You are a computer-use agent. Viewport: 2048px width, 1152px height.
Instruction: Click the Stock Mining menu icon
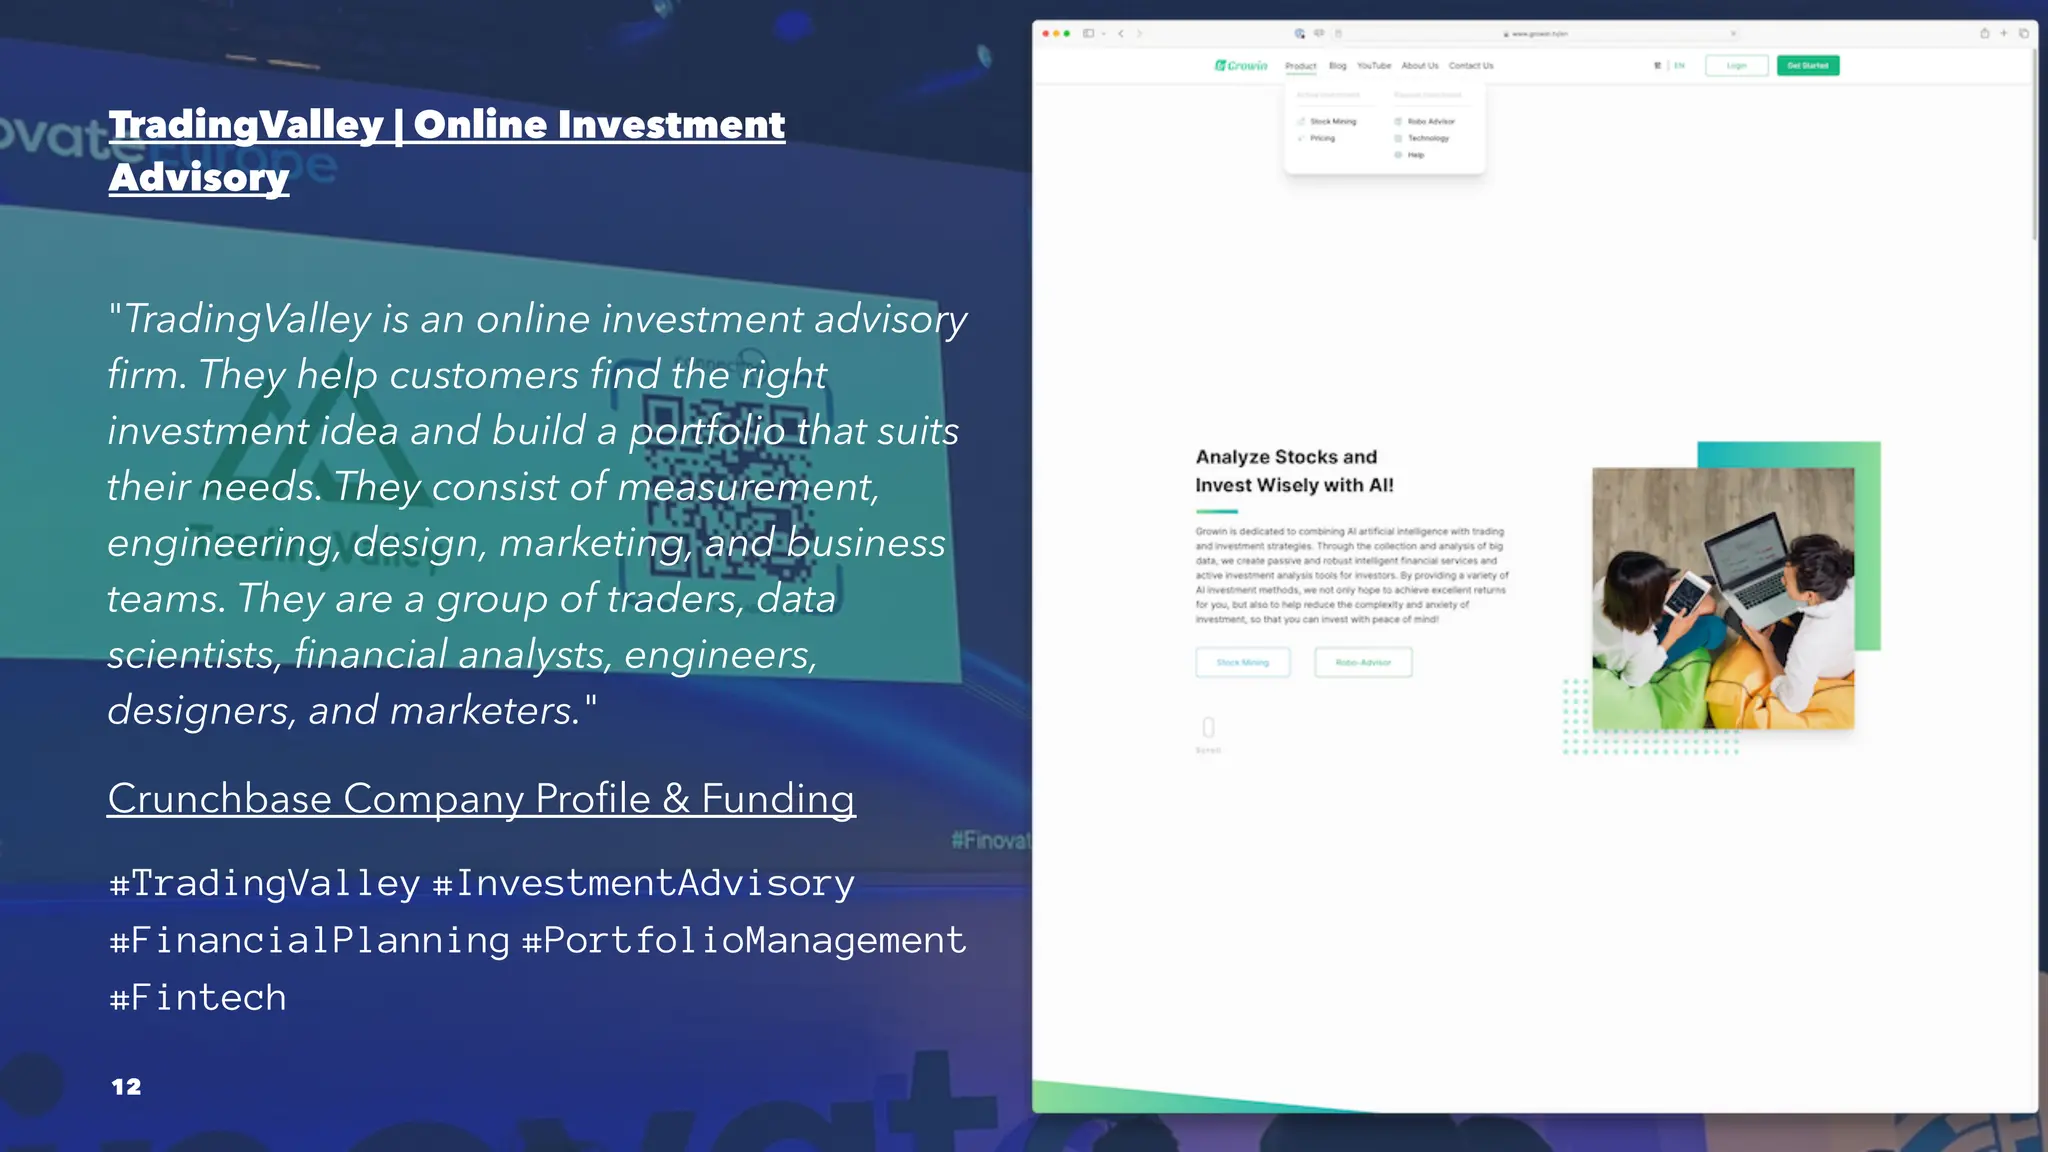1301,121
